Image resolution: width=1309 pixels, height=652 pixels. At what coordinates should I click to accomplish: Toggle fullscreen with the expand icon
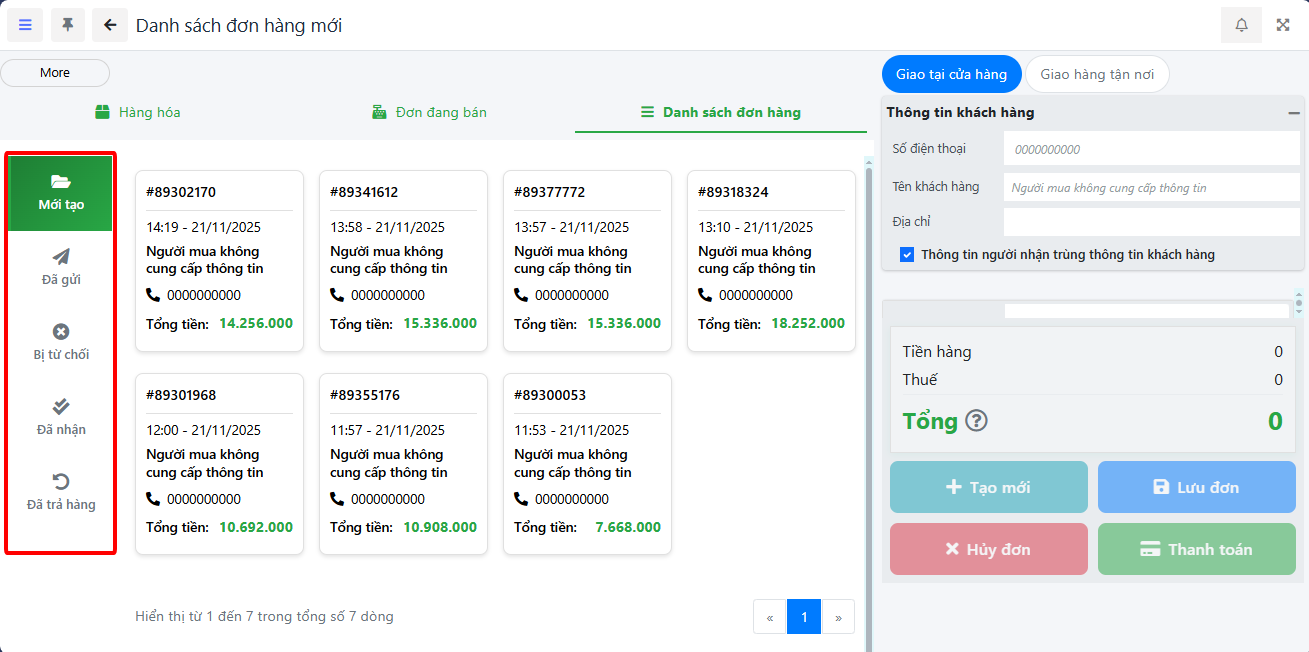pyautogui.click(x=1283, y=25)
